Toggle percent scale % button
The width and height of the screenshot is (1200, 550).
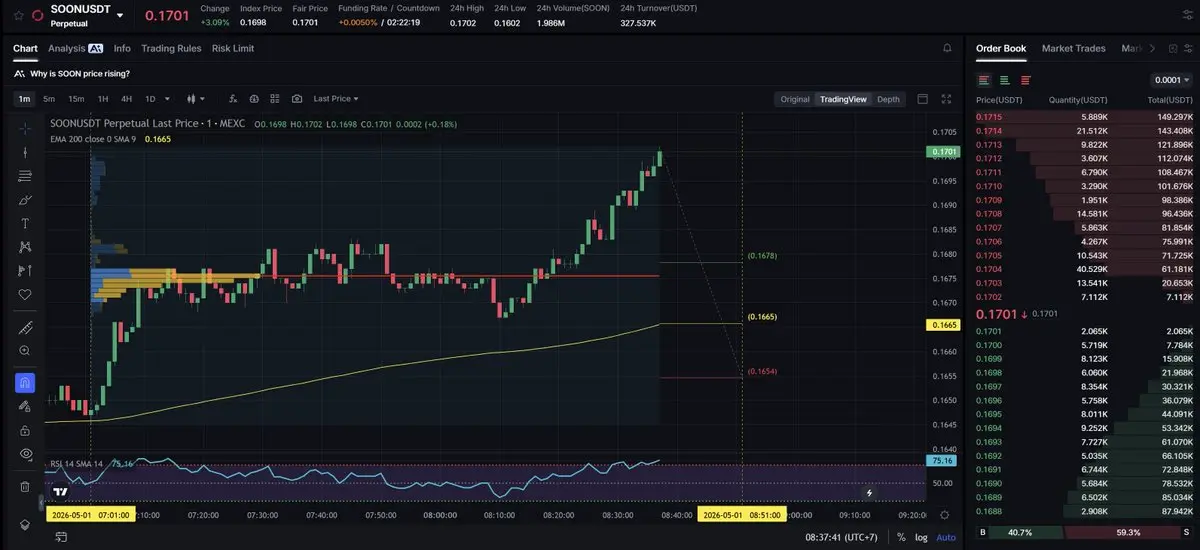pyautogui.click(x=901, y=537)
